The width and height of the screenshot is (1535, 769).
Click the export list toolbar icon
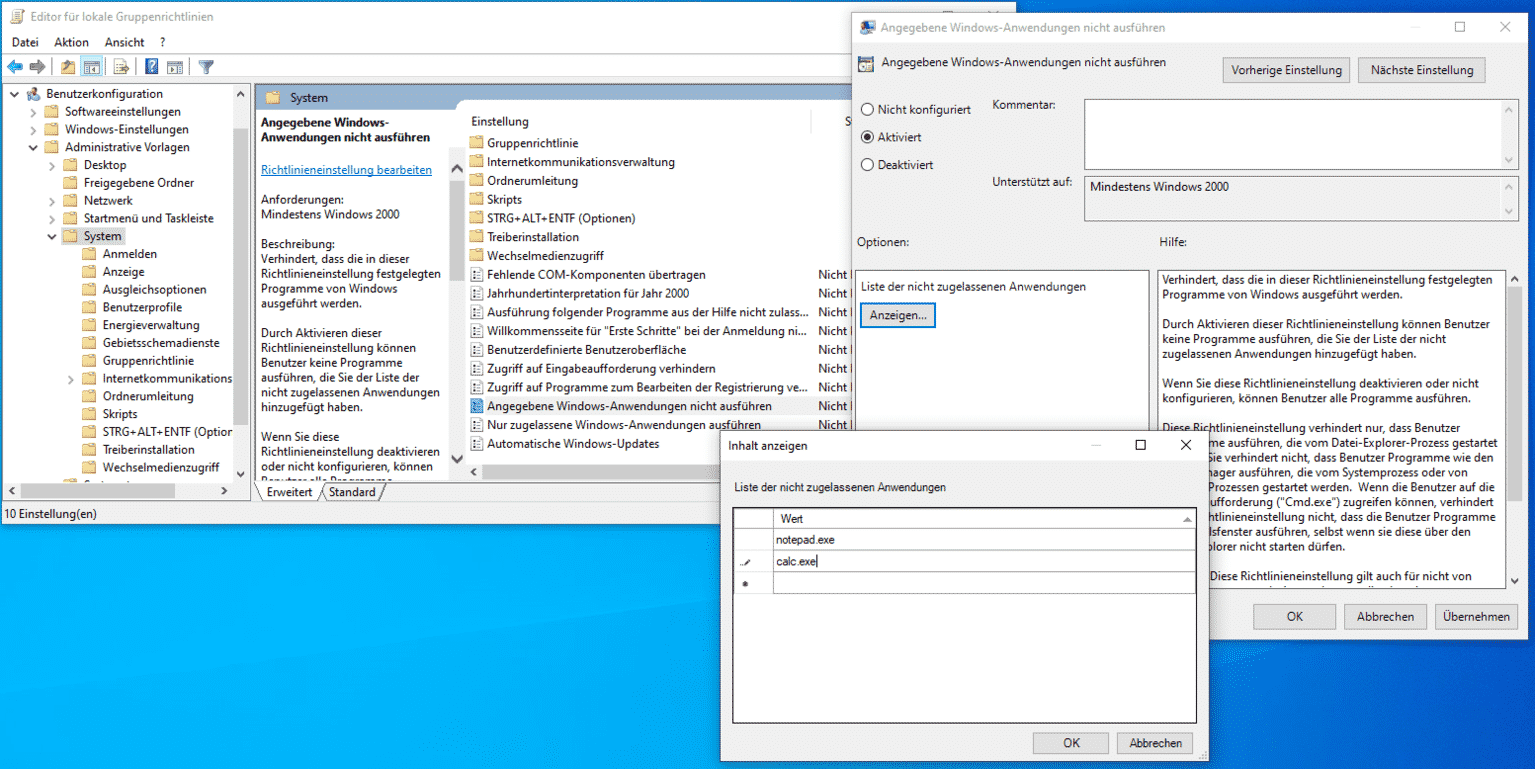pyautogui.click(x=120, y=66)
